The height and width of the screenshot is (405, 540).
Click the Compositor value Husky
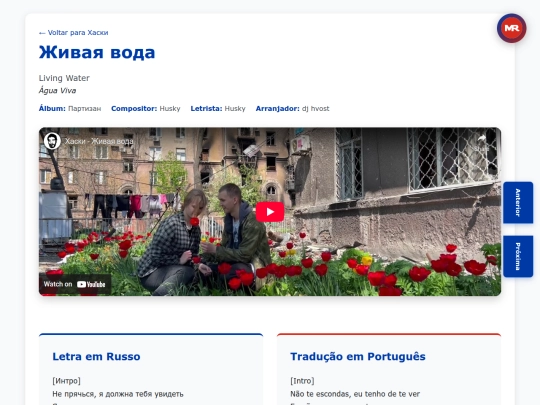pyautogui.click(x=170, y=108)
